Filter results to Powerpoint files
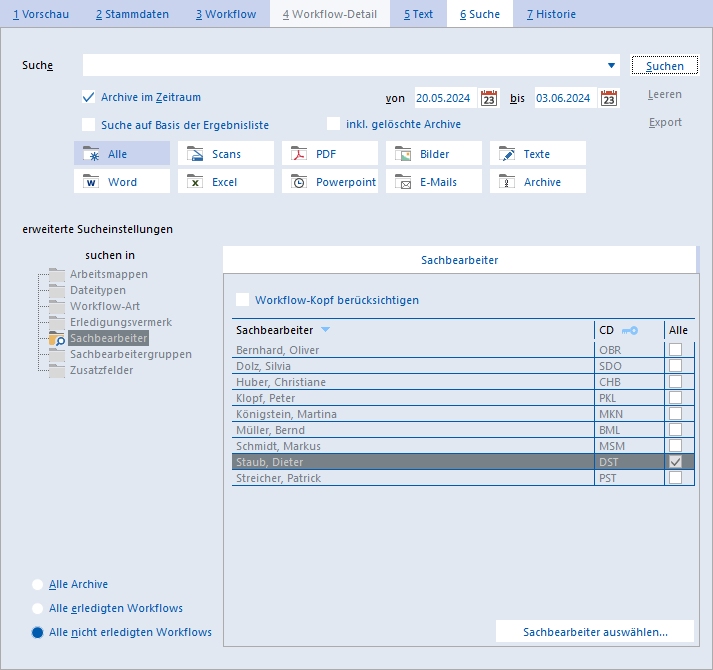713x670 pixels. click(330, 181)
